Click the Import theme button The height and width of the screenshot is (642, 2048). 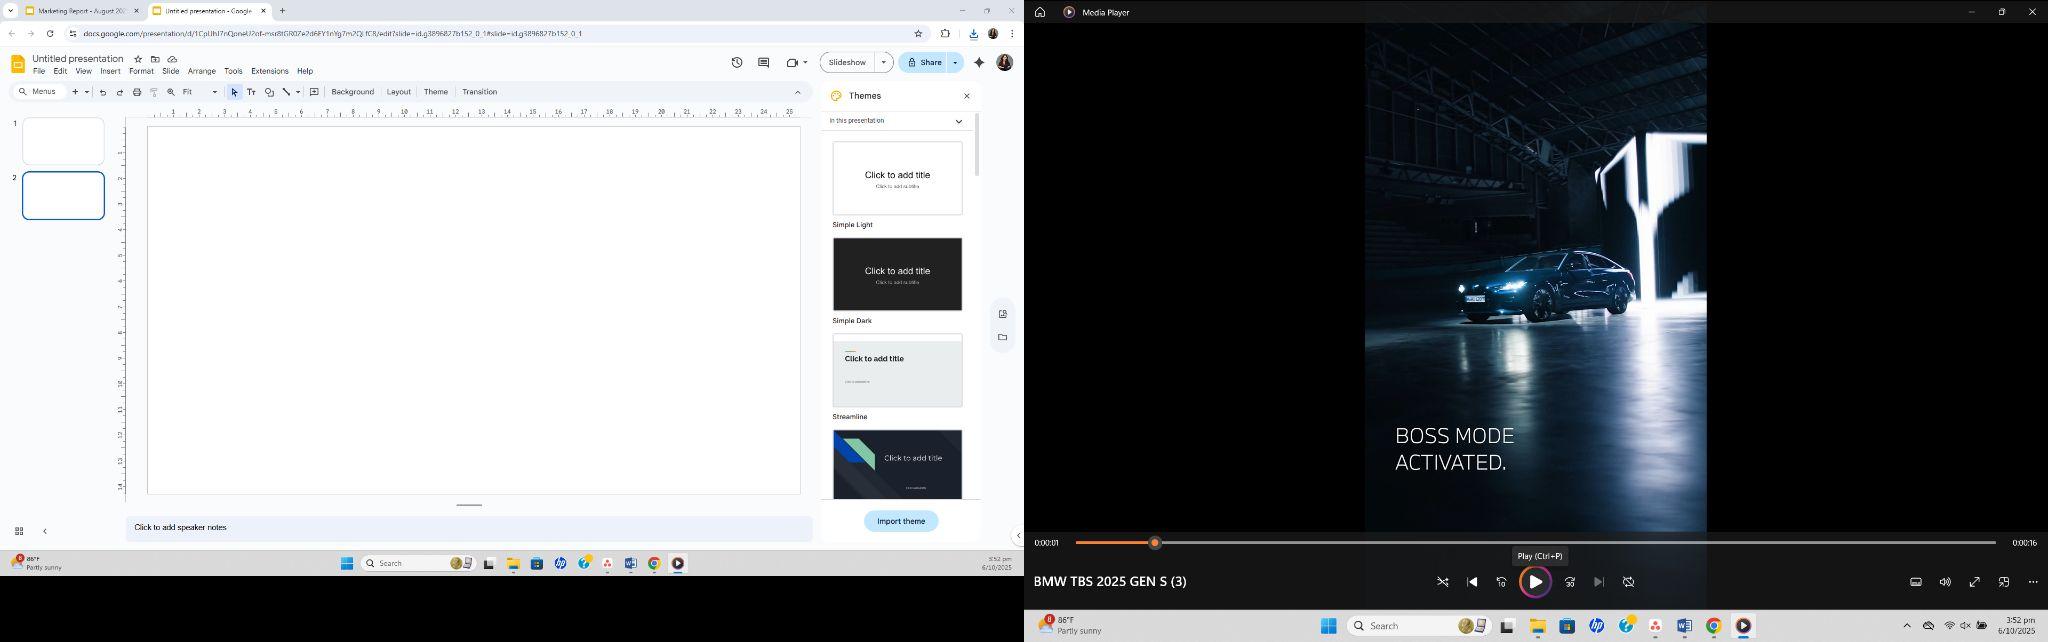pos(901,521)
